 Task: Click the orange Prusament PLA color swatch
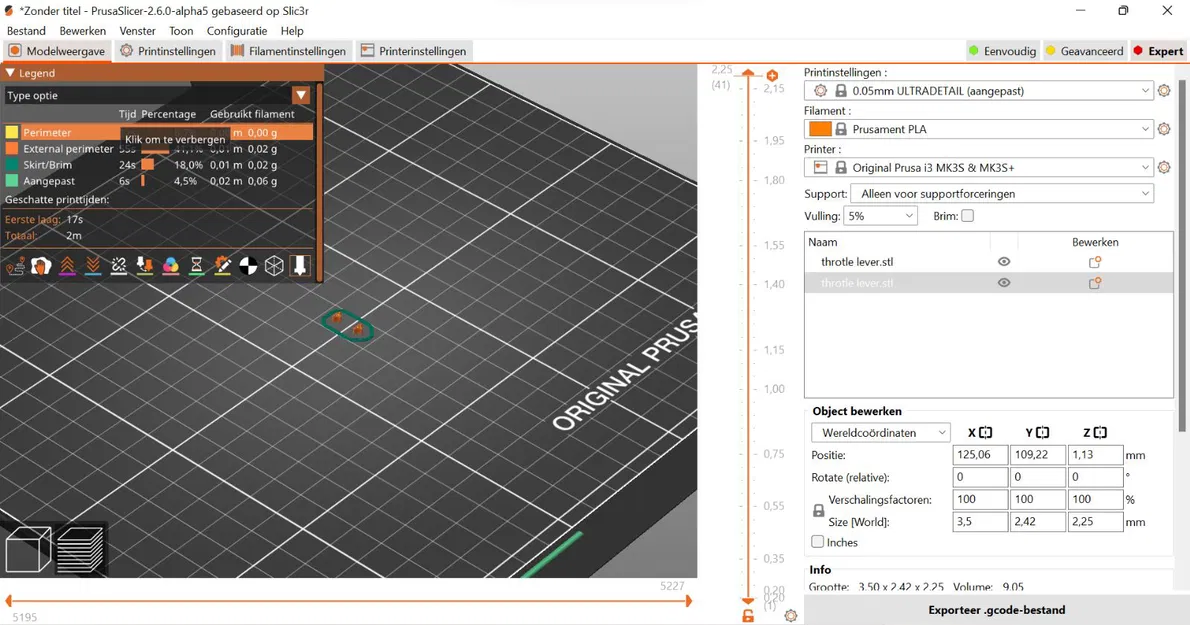click(820, 129)
